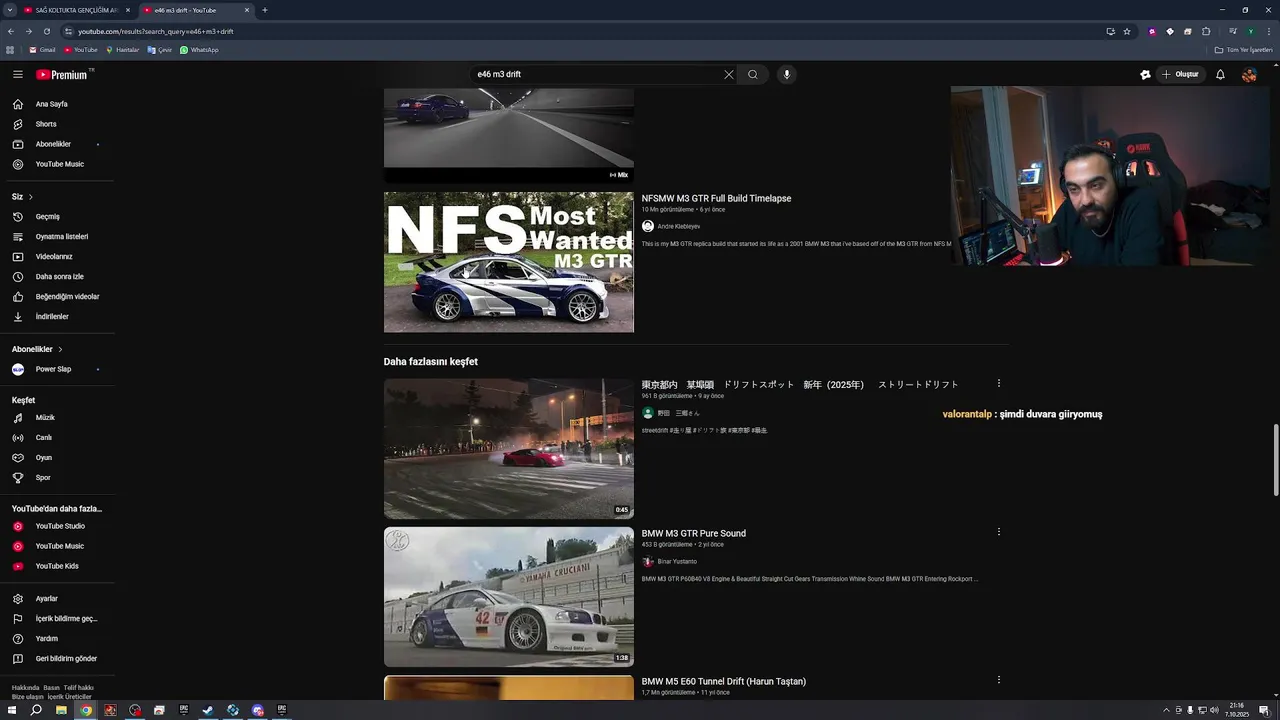Open Binar Yustianto channel
The width and height of the screenshot is (1280, 720).
tap(677, 562)
